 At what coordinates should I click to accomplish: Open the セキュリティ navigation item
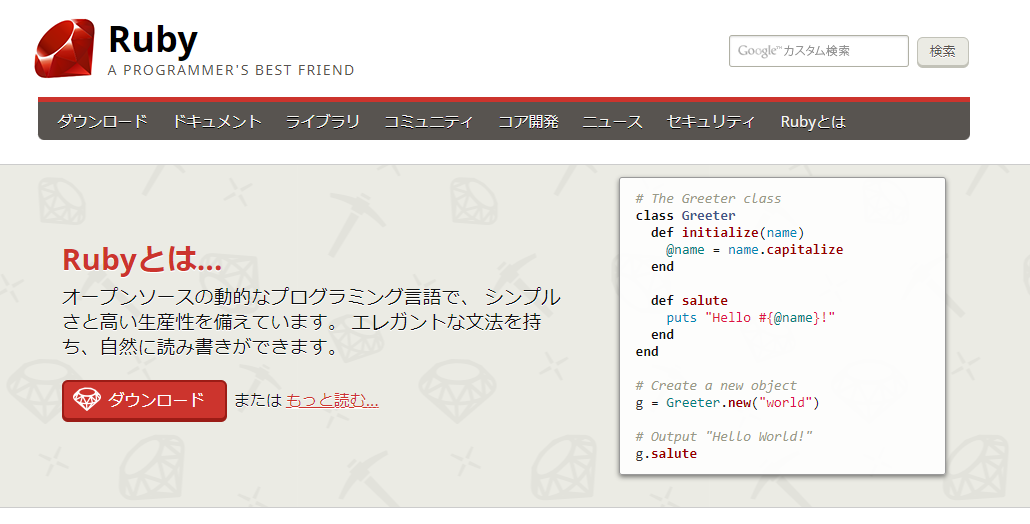[711, 121]
